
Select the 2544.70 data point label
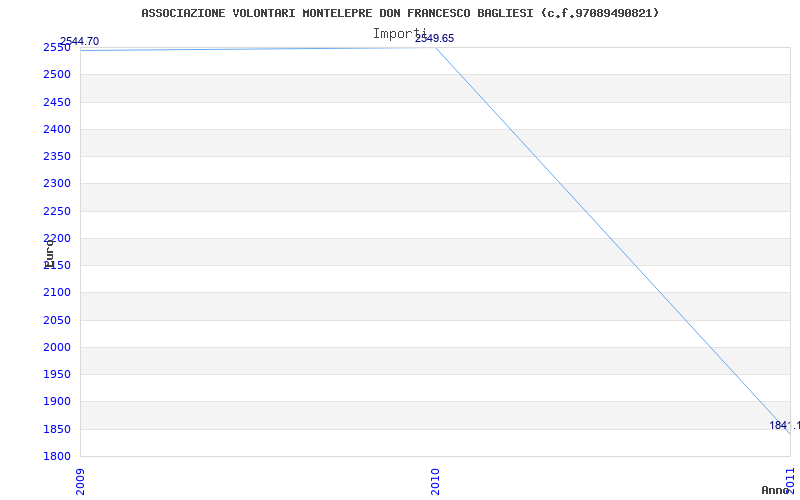79,41
